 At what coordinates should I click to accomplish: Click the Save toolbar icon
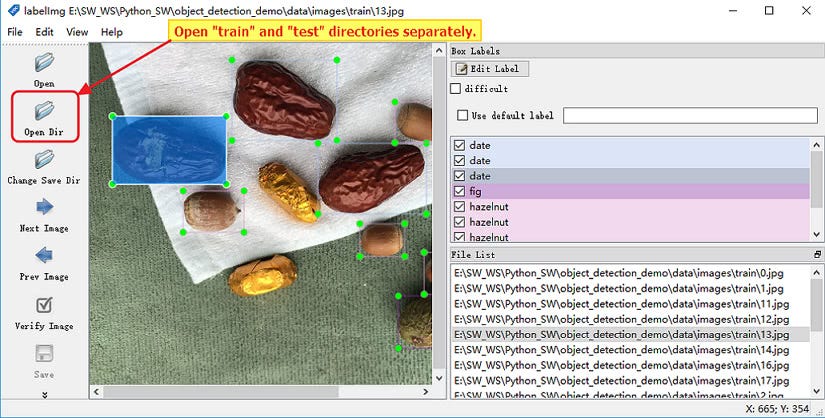click(44, 353)
